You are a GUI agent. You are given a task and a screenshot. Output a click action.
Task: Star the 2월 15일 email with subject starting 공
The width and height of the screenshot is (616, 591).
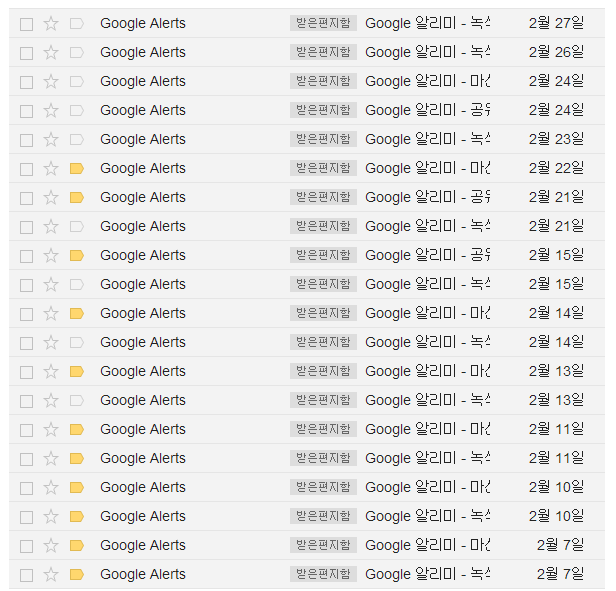click(51, 256)
